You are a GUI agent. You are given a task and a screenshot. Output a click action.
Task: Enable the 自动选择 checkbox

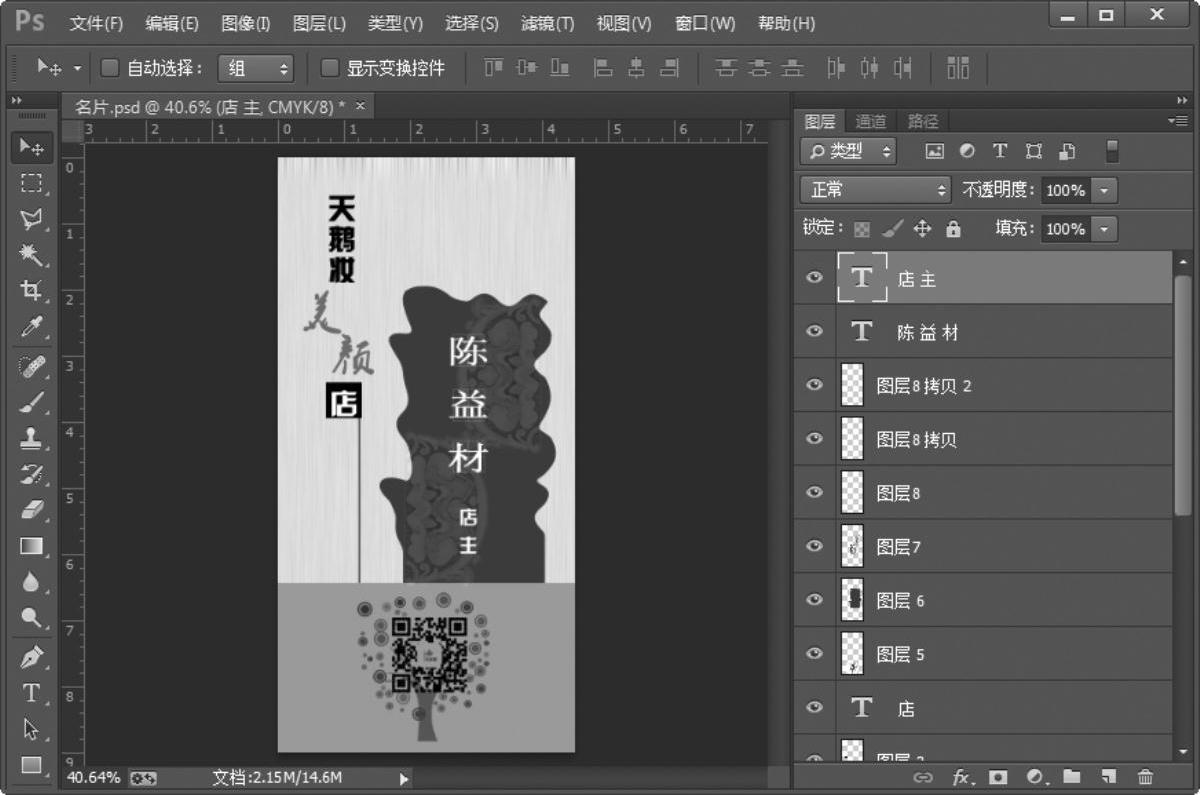click(x=110, y=68)
